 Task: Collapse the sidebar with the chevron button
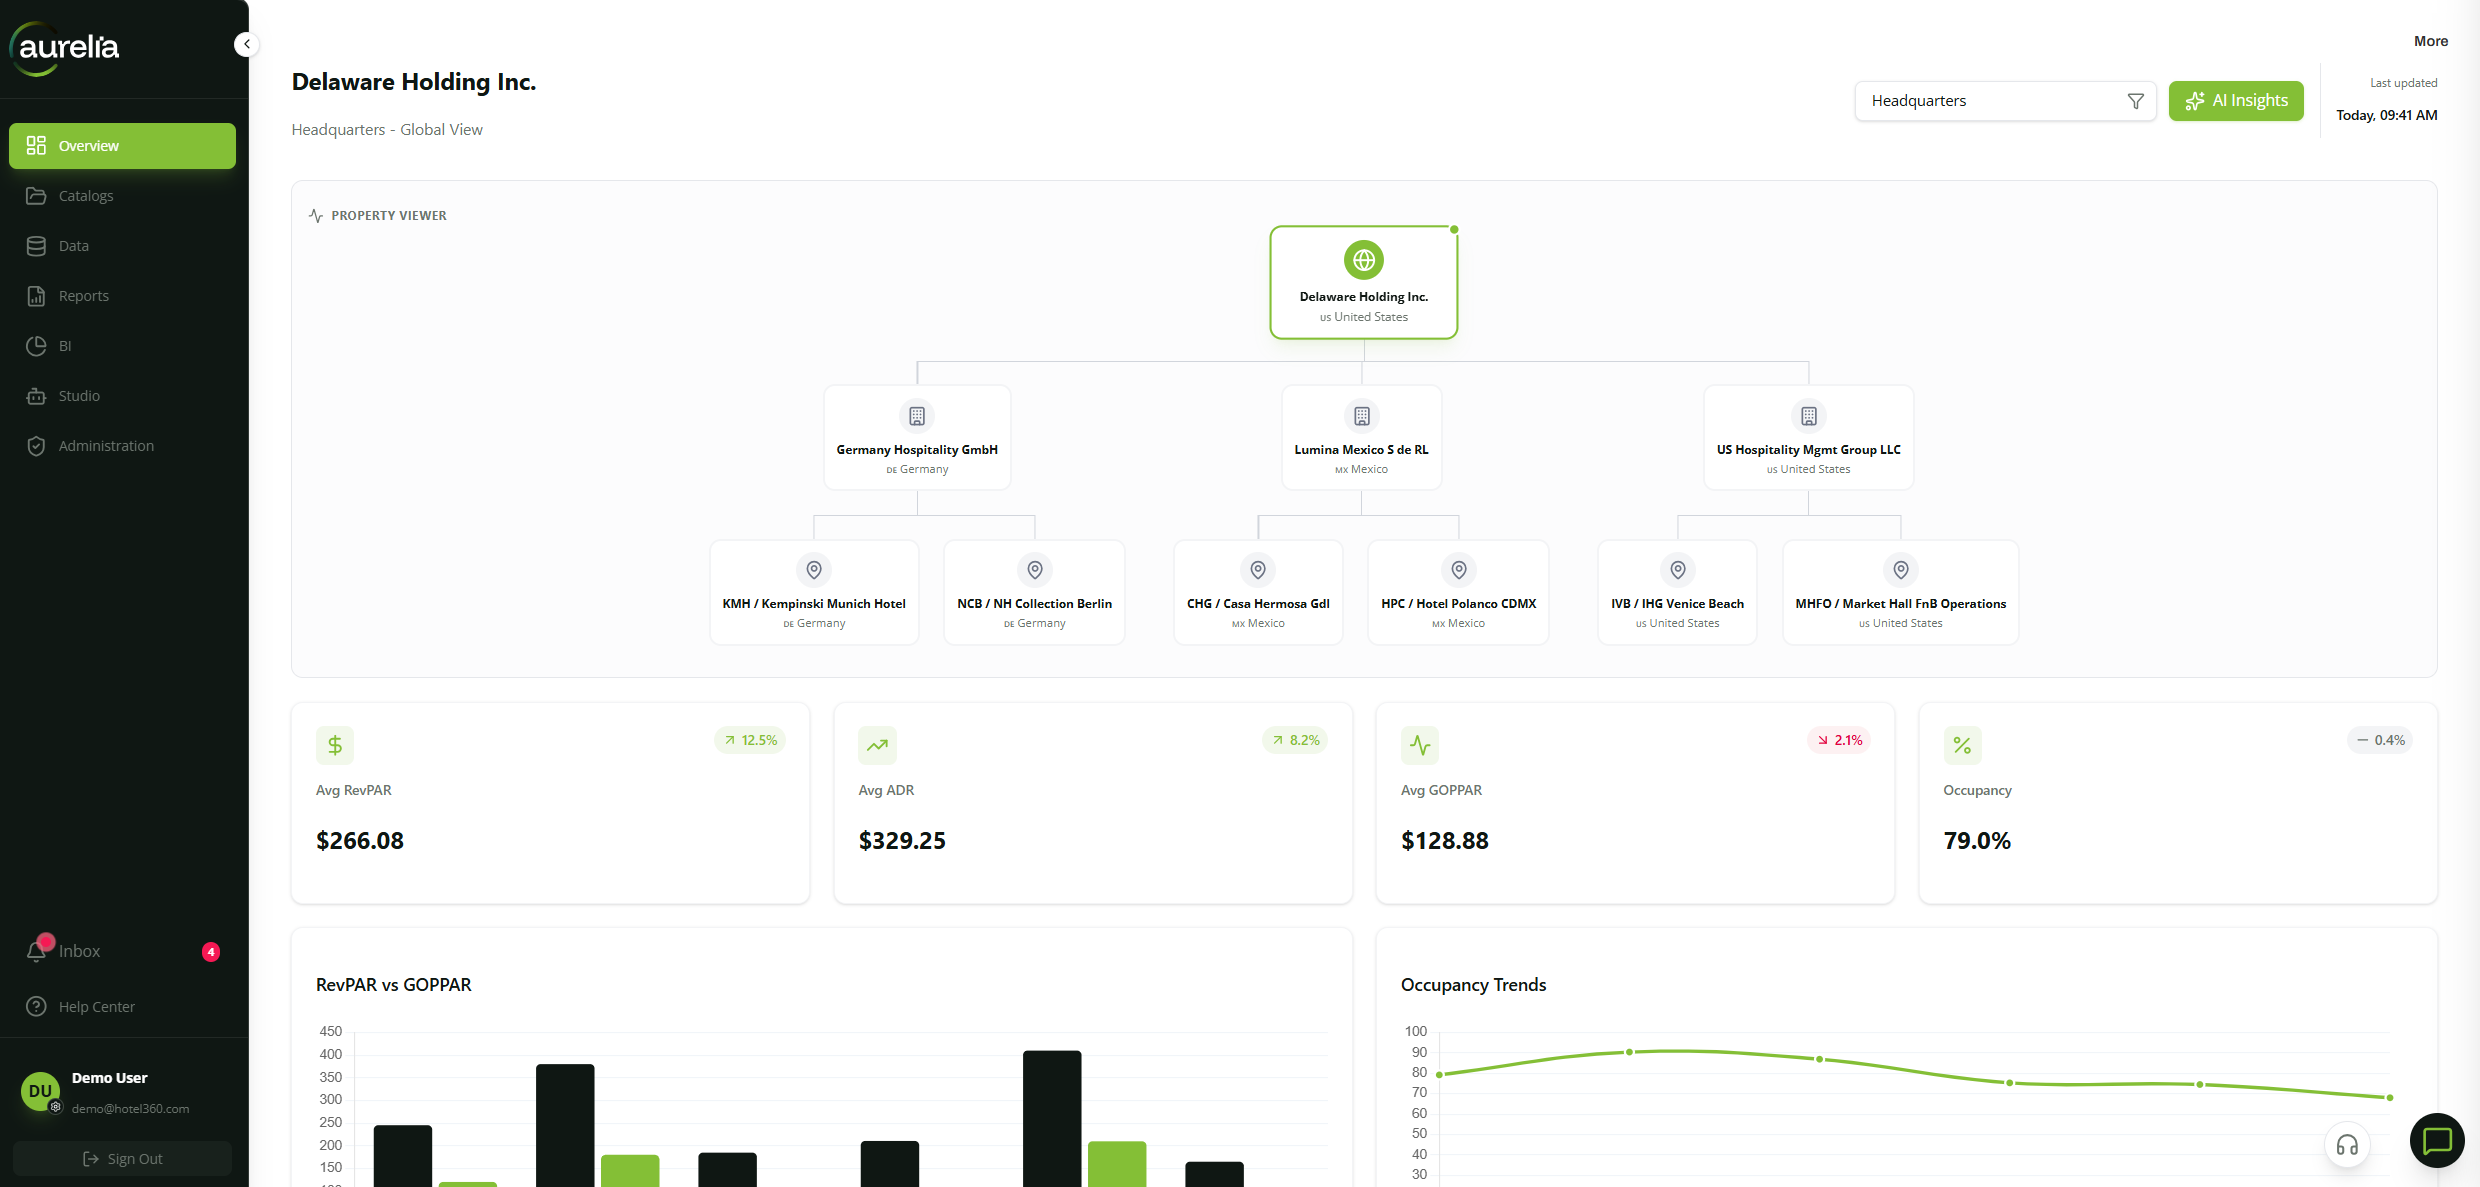(x=246, y=44)
